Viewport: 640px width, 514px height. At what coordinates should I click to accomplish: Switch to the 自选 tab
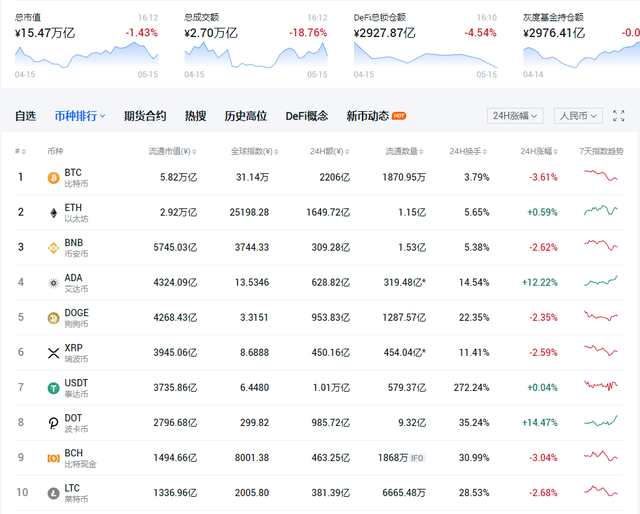tap(25, 116)
